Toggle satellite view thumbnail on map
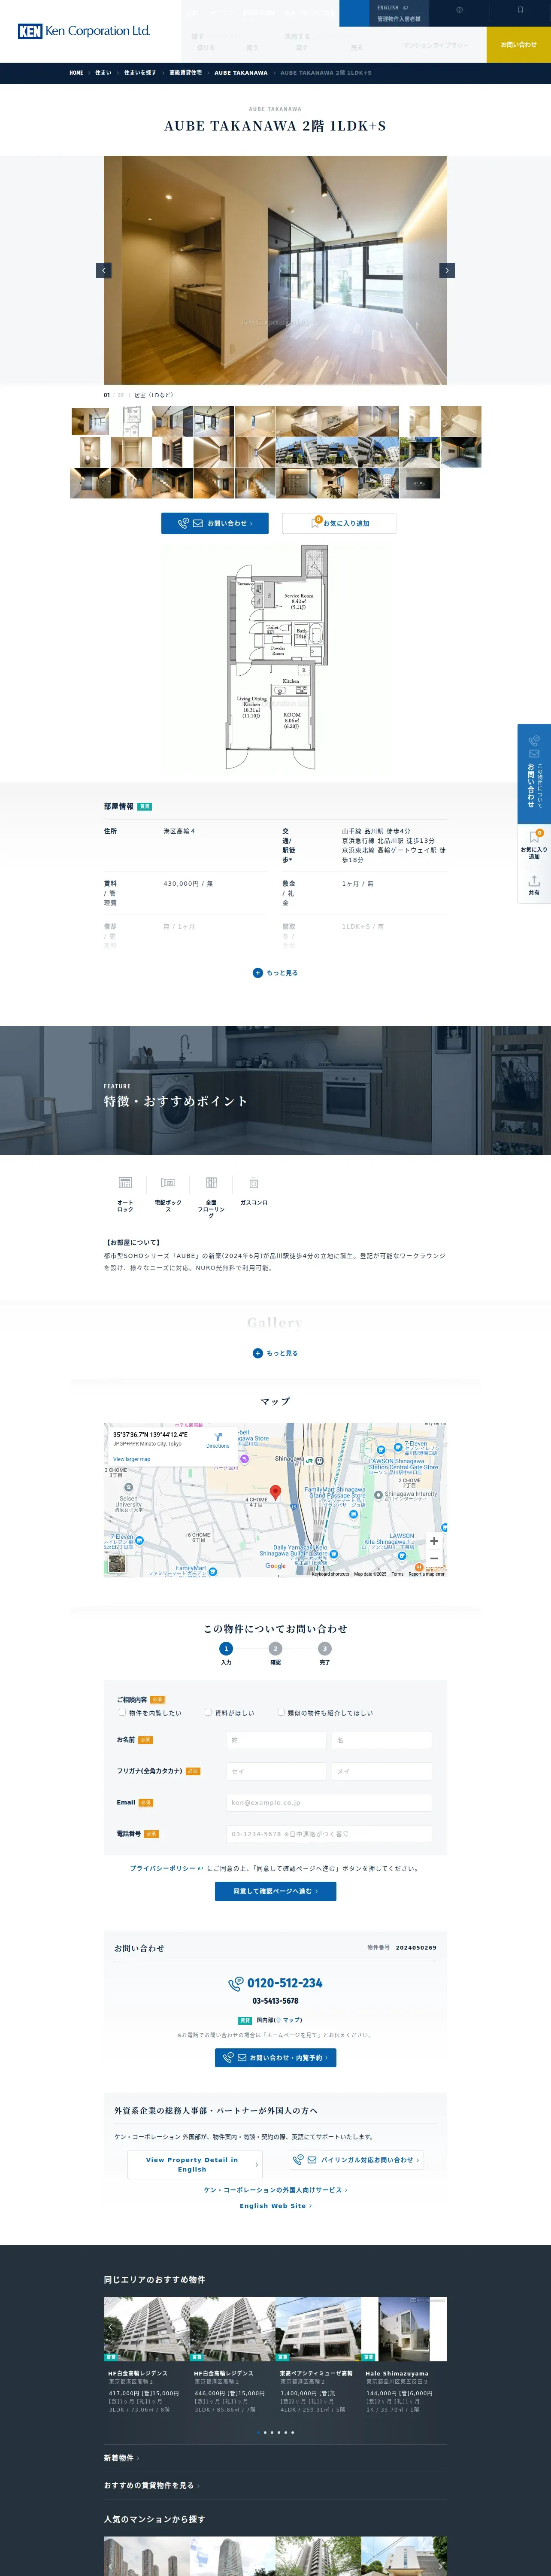Screen dimensions: 551x2576 (x=118, y=1564)
